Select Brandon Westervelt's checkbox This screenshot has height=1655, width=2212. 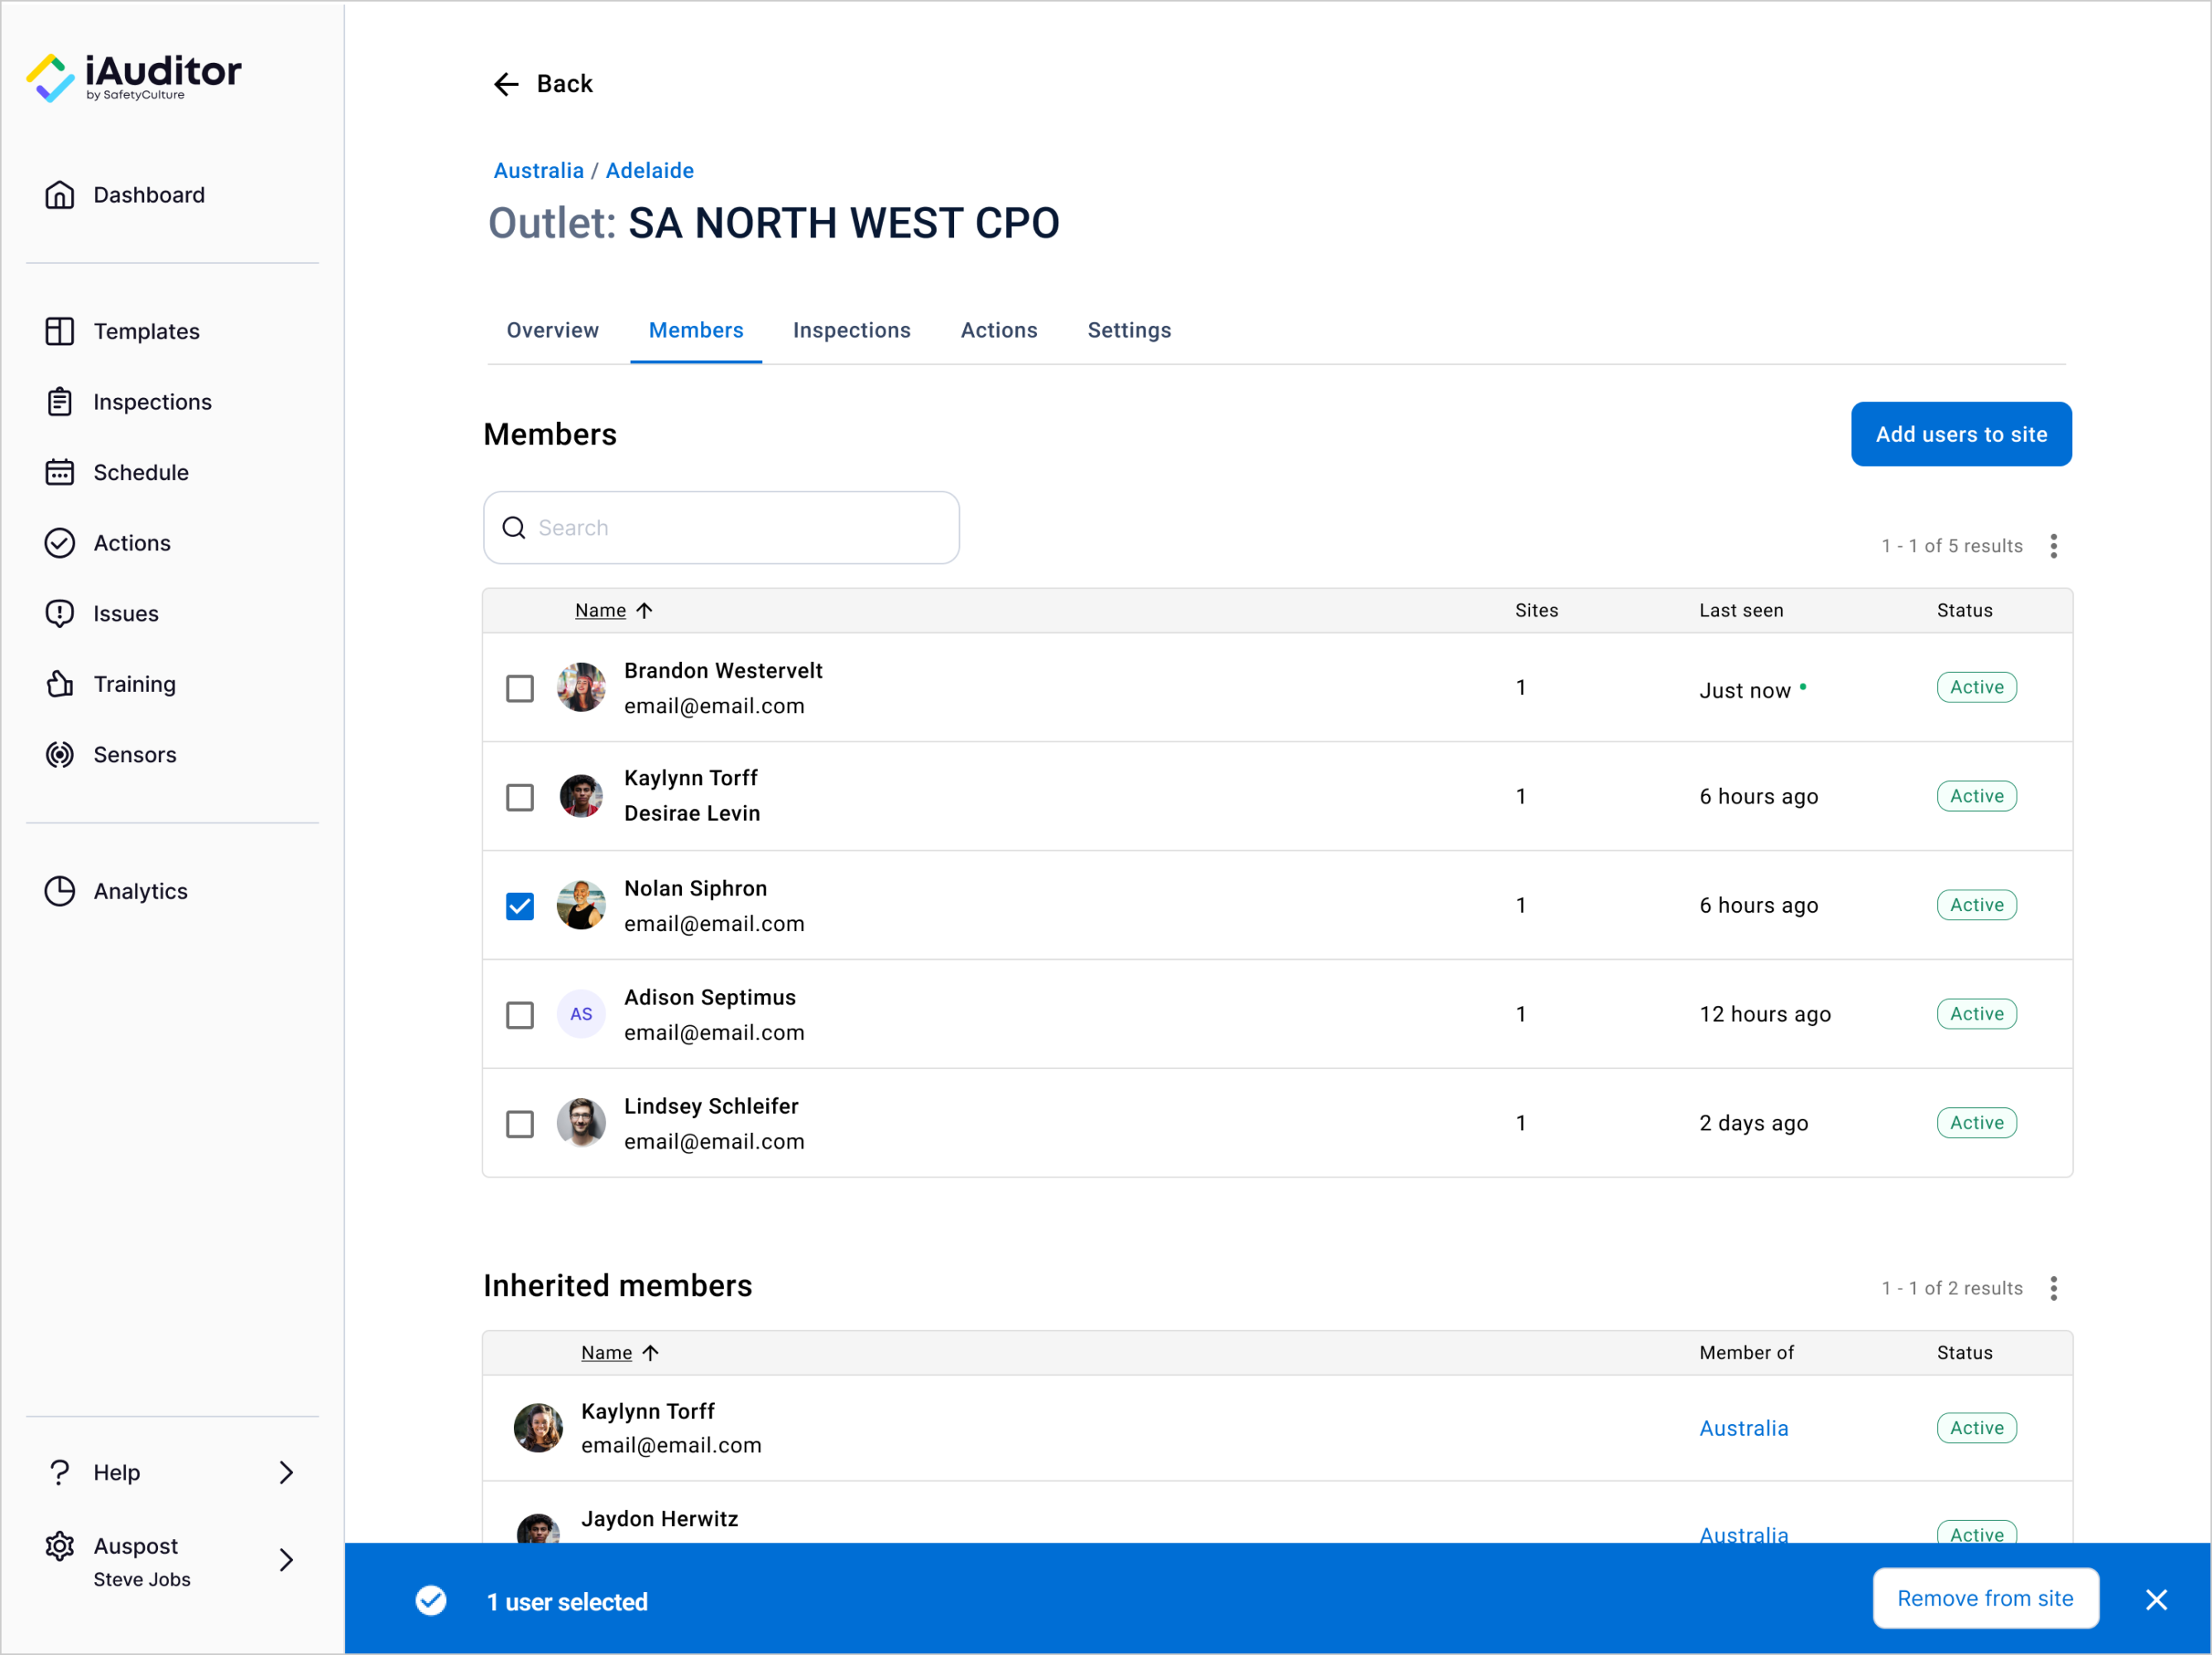(x=520, y=688)
